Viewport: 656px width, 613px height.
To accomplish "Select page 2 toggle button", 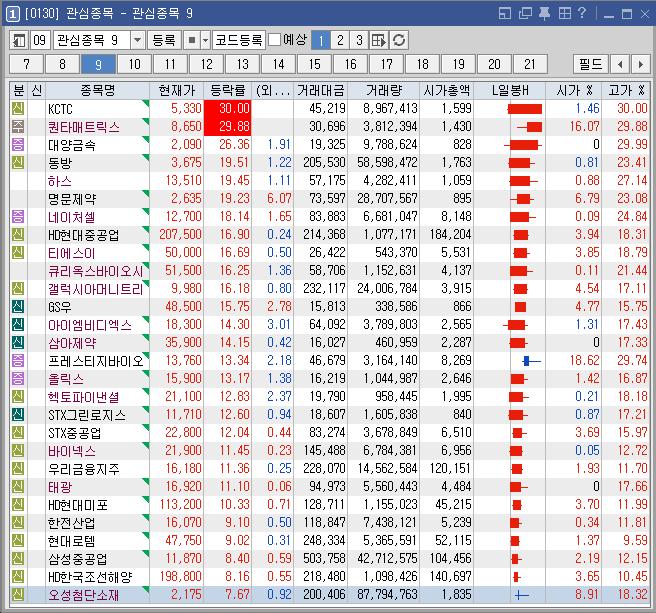I will 340,40.
